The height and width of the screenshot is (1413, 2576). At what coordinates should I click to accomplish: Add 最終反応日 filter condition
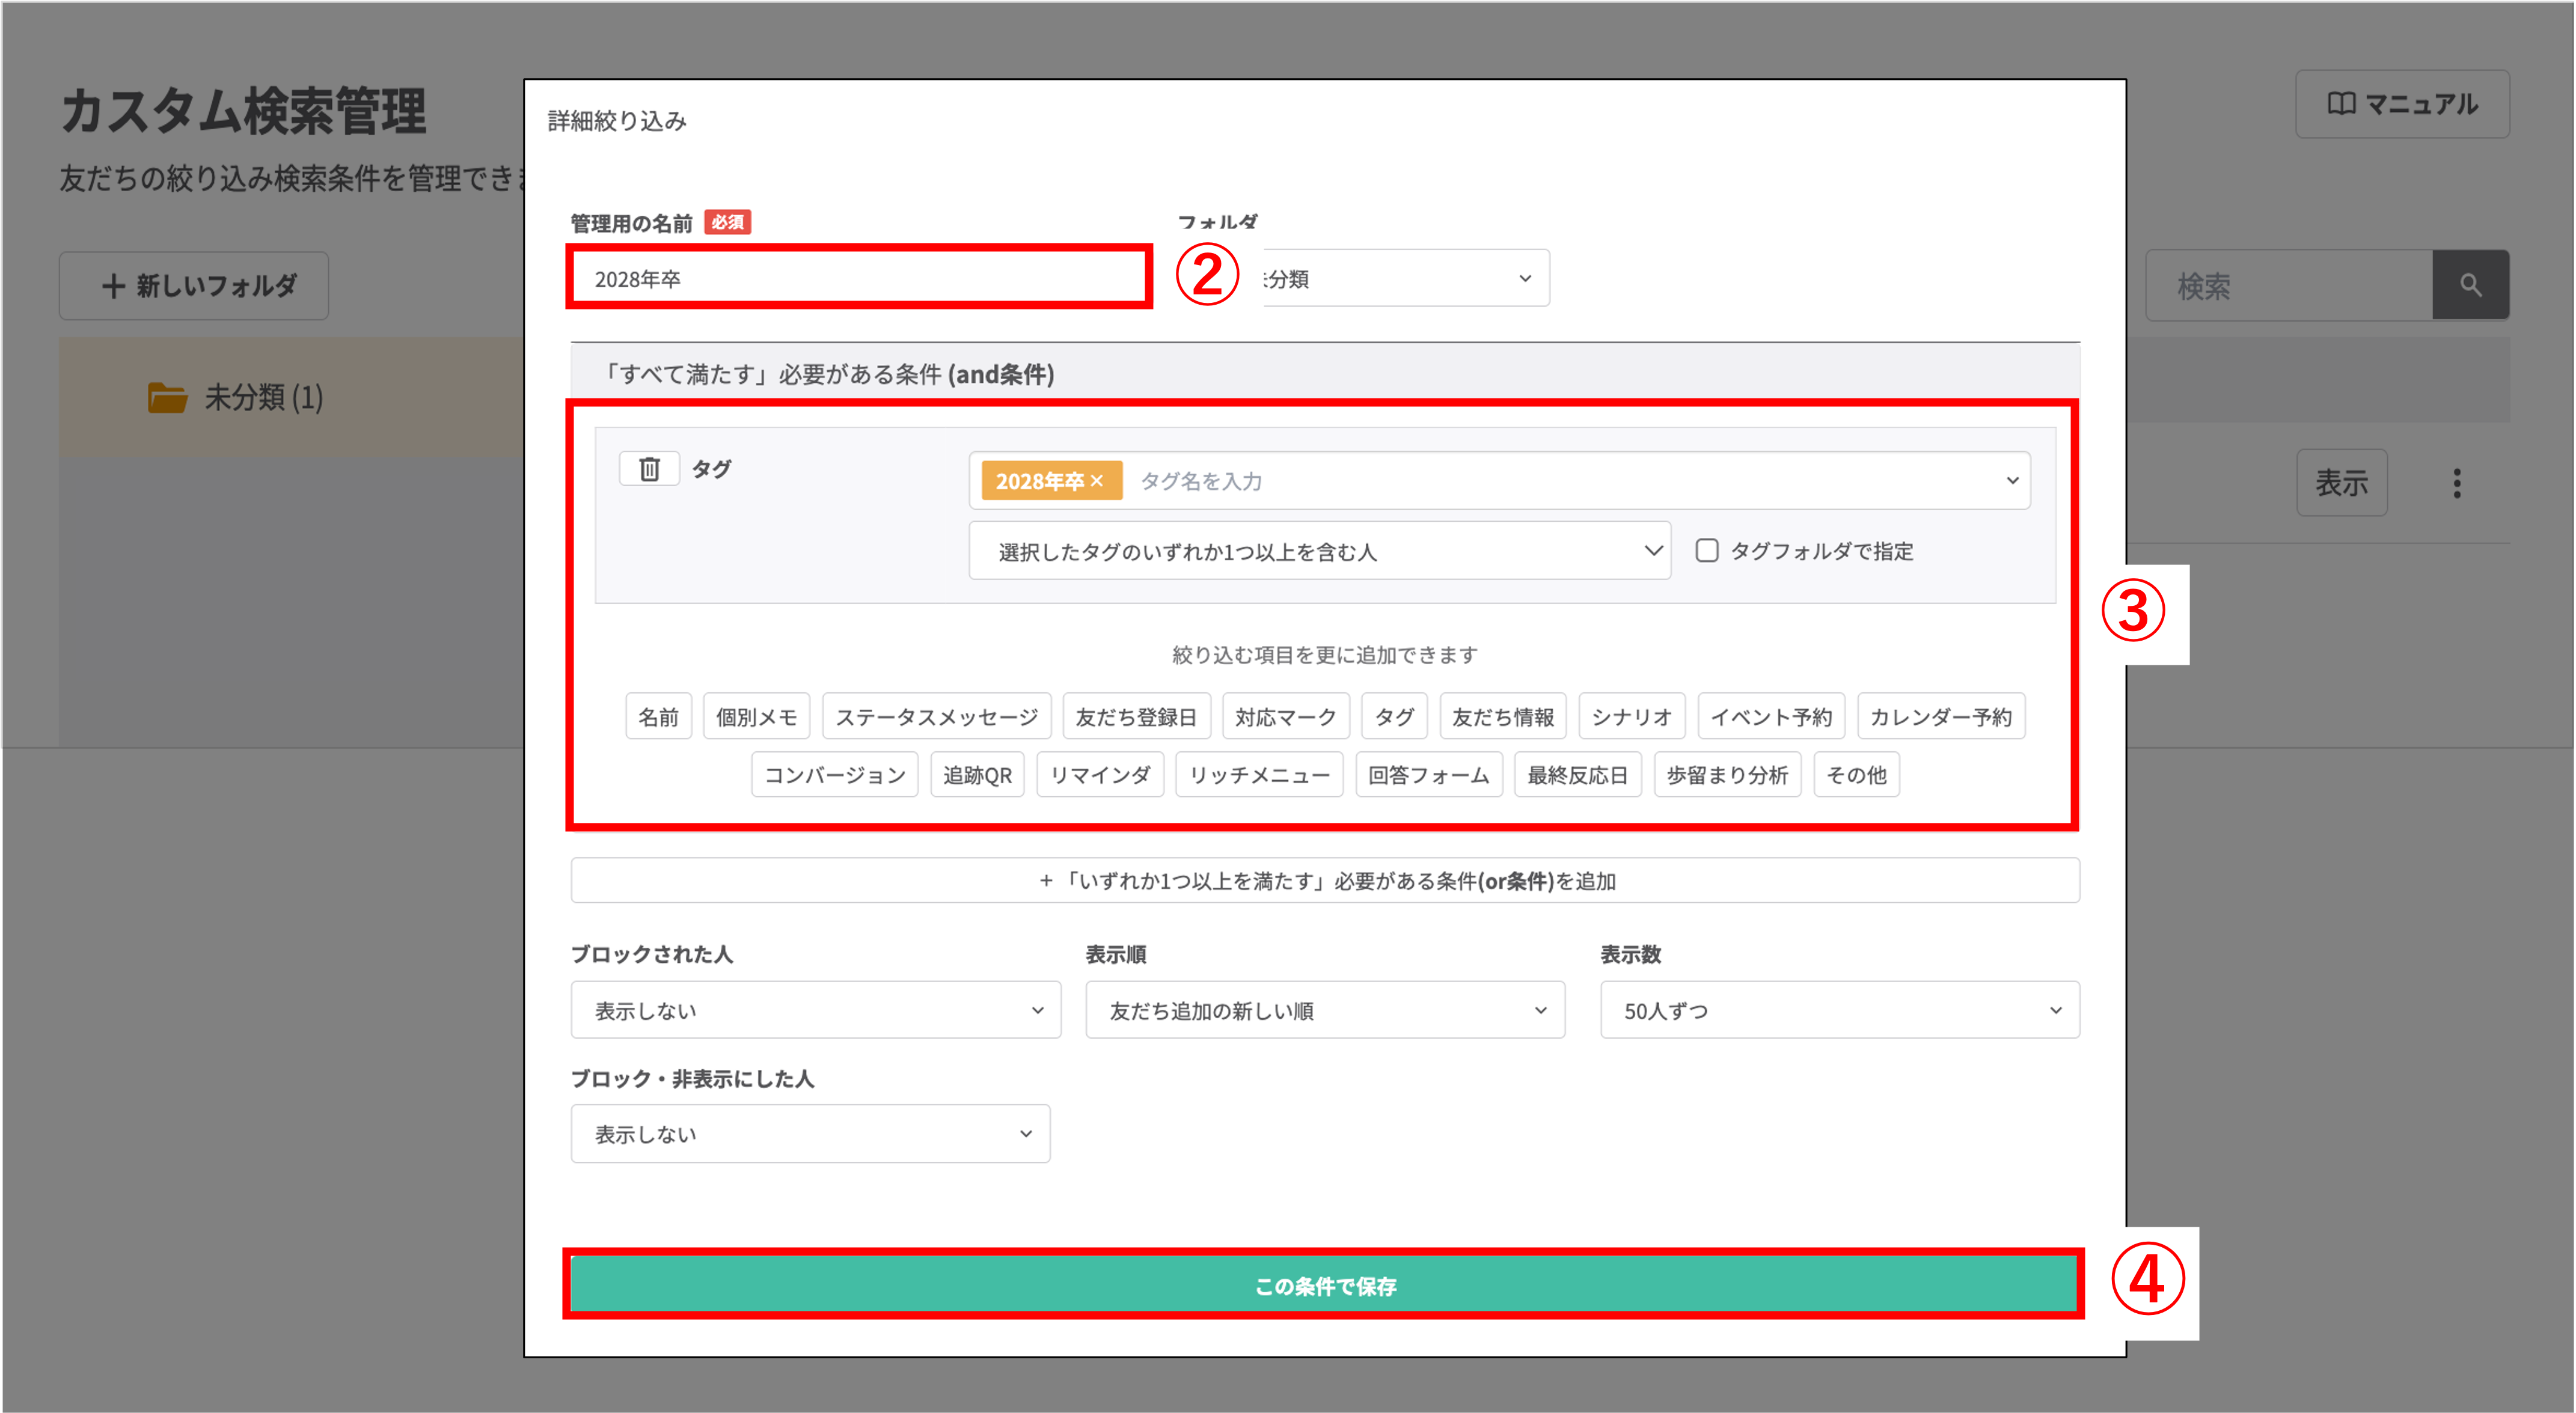[x=1577, y=775]
